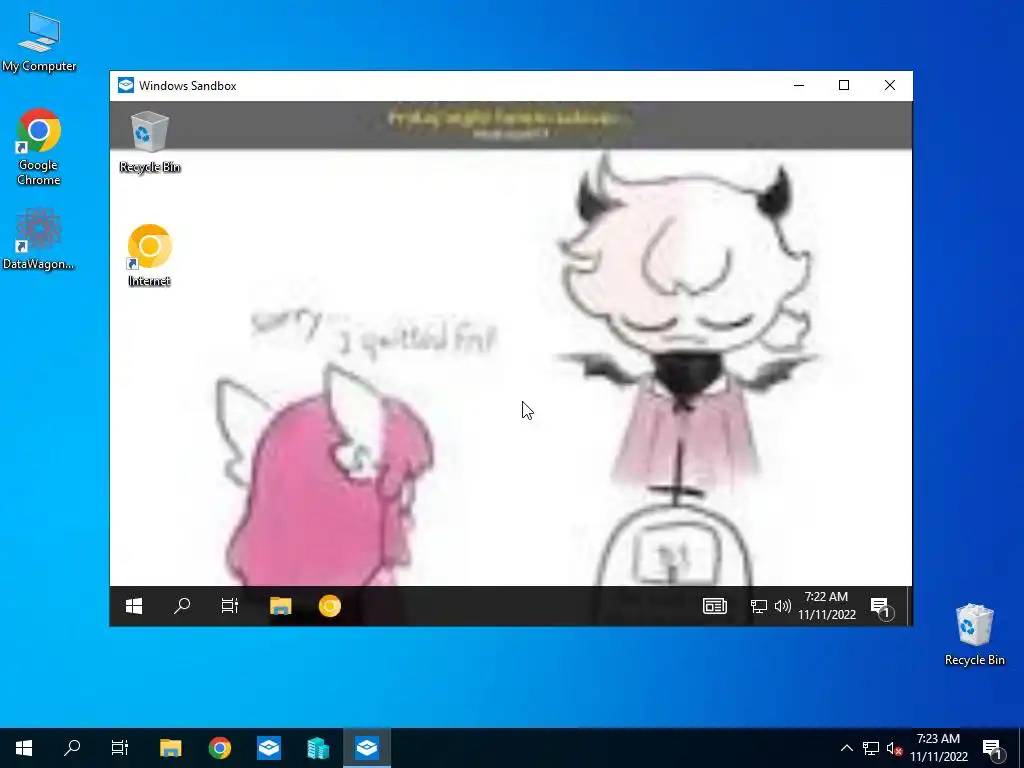Click yellow browser icon on Sandbox taskbar
Image resolution: width=1024 pixels, height=768 pixels.
point(330,606)
